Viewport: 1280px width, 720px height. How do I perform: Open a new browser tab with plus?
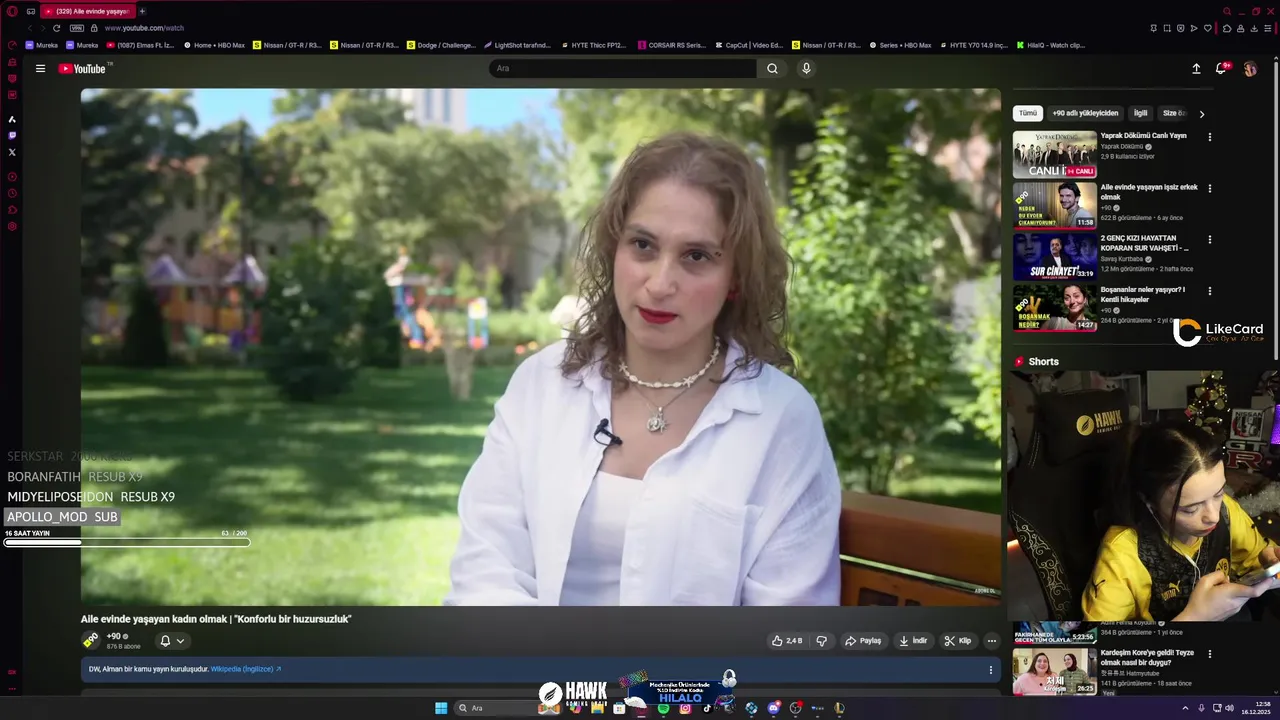(142, 11)
